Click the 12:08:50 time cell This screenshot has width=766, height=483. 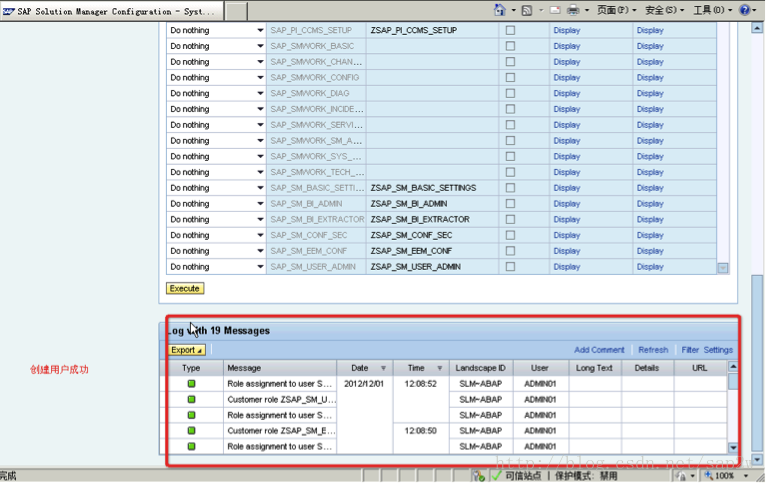point(421,430)
